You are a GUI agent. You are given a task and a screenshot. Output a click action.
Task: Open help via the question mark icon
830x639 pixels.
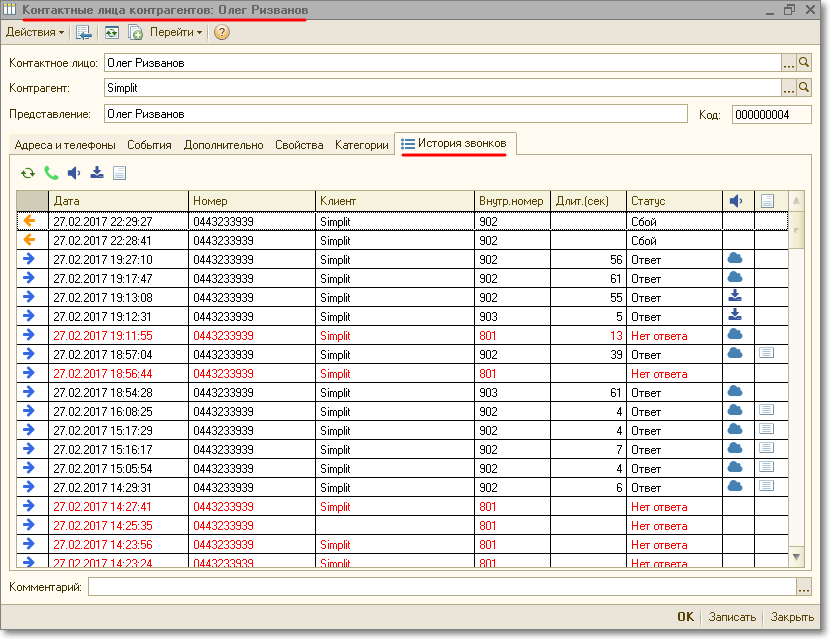coord(221,32)
